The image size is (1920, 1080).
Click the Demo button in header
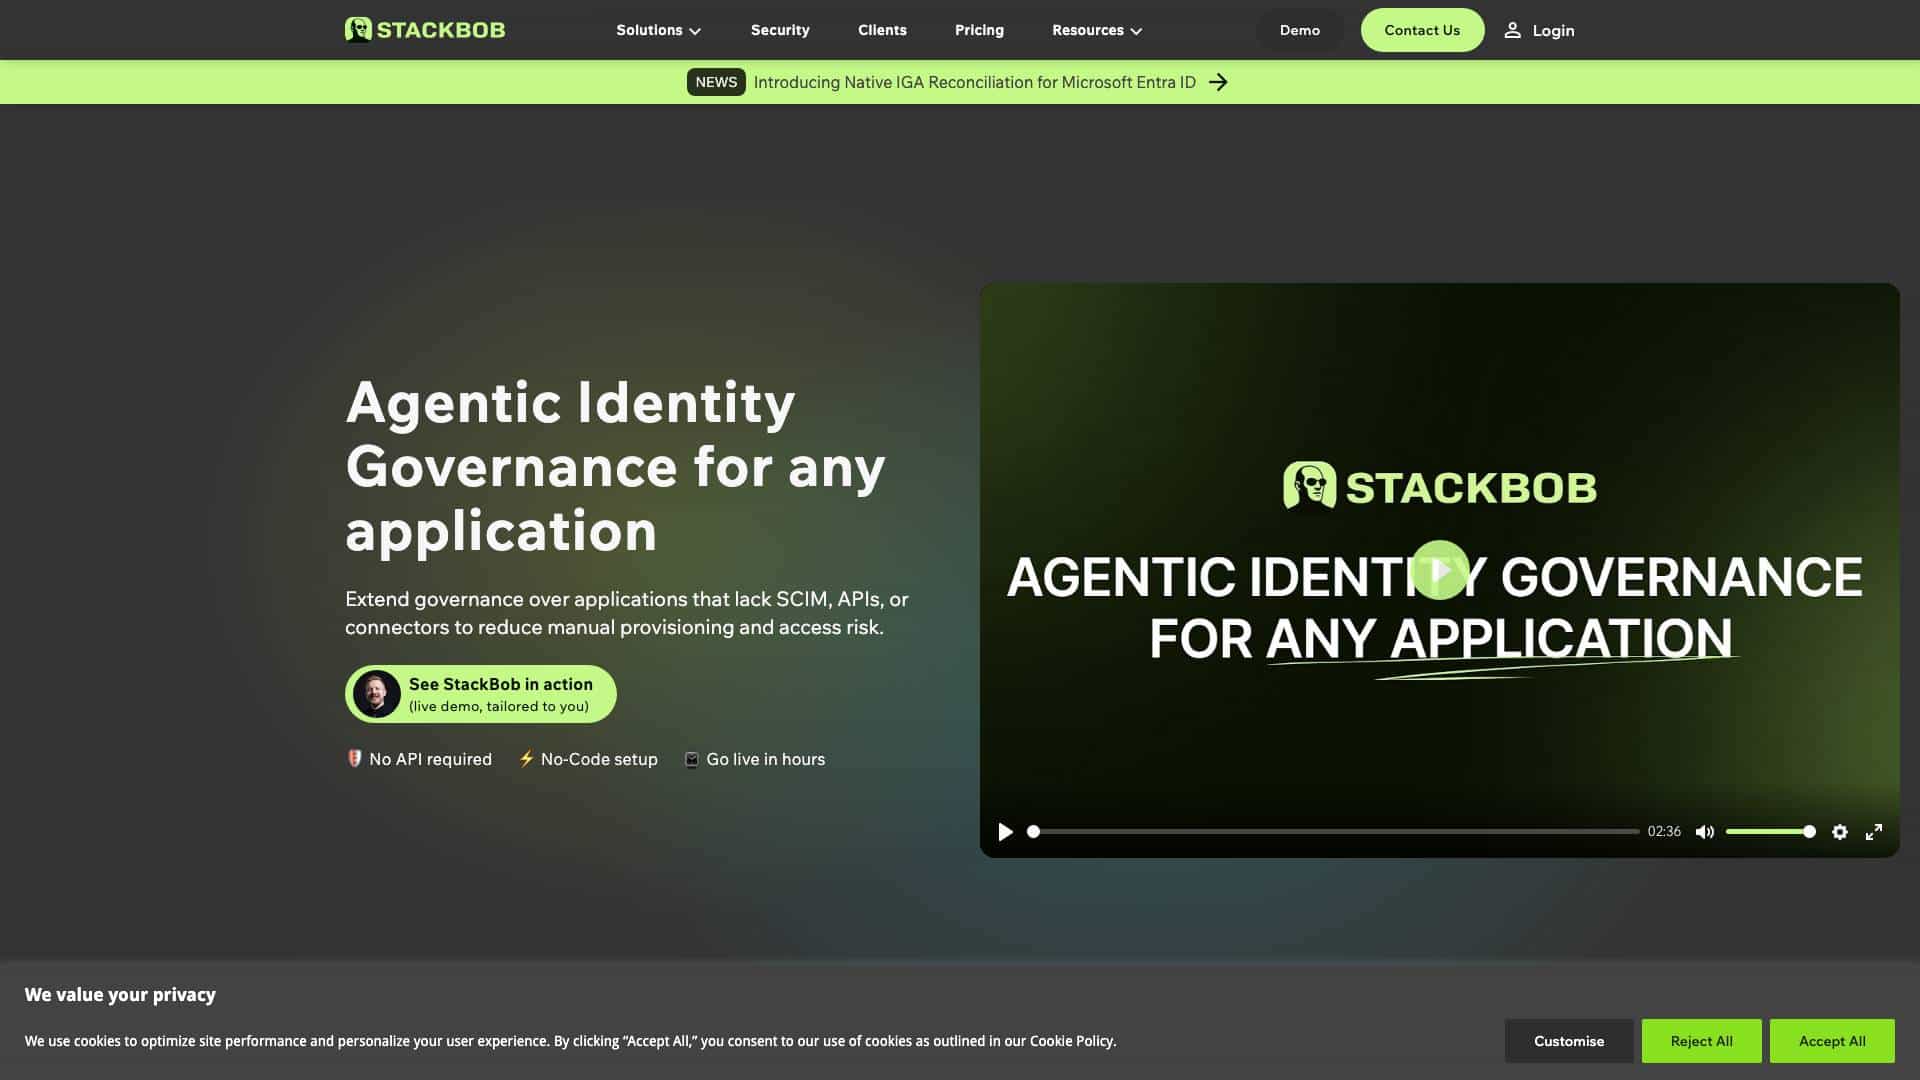tap(1300, 30)
